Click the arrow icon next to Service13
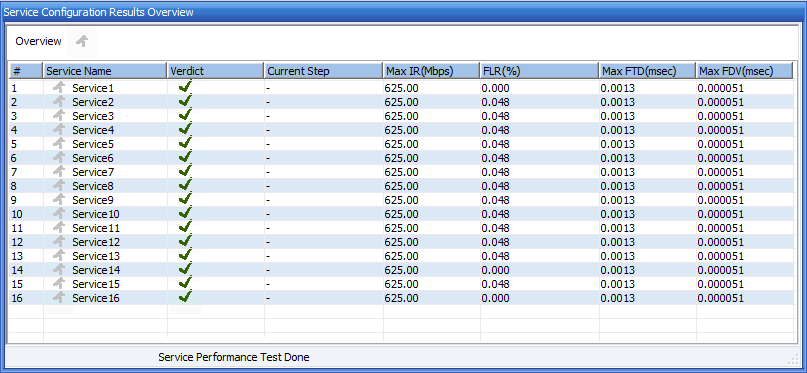This screenshot has width=807, height=373. tap(60, 255)
